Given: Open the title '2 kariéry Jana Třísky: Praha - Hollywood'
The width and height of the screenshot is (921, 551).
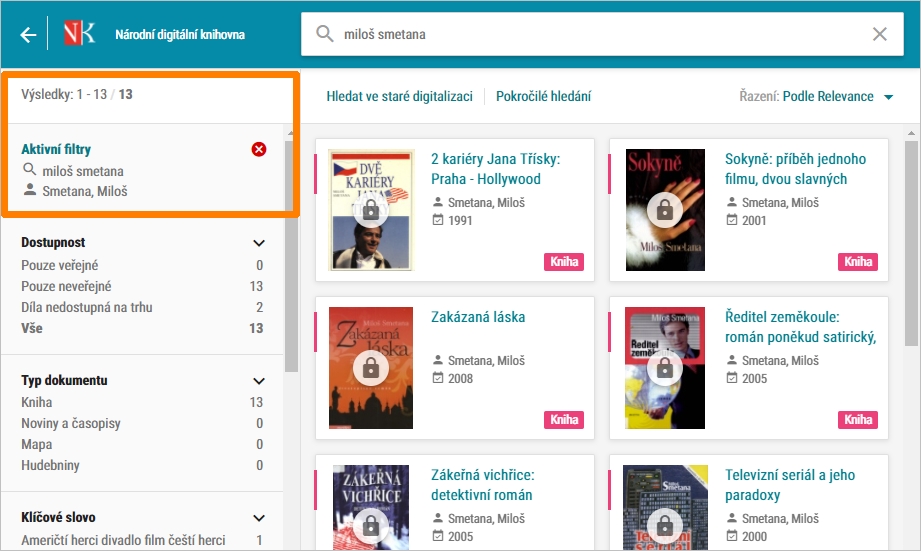Looking at the screenshot, I should tap(496, 169).
